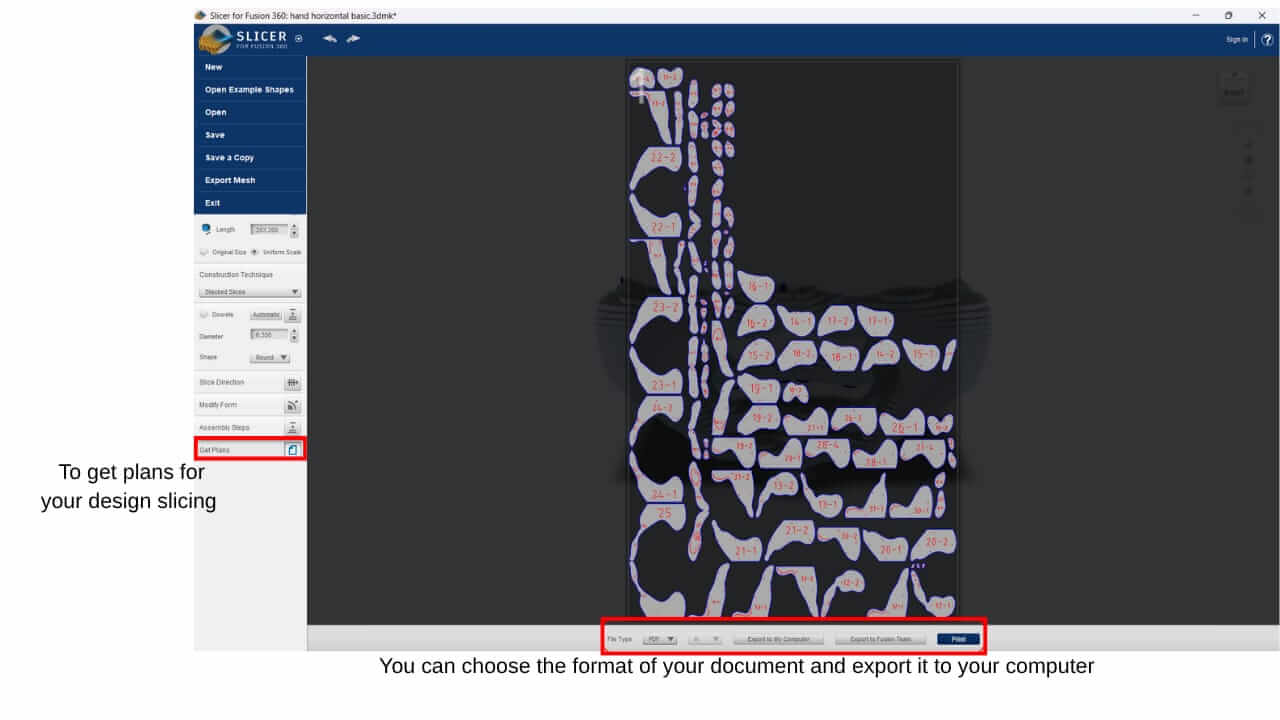Open the dowel Shape dropdown
Image resolution: width=1280 pixels, height=720 pixels.
click(x=270, y=357)
